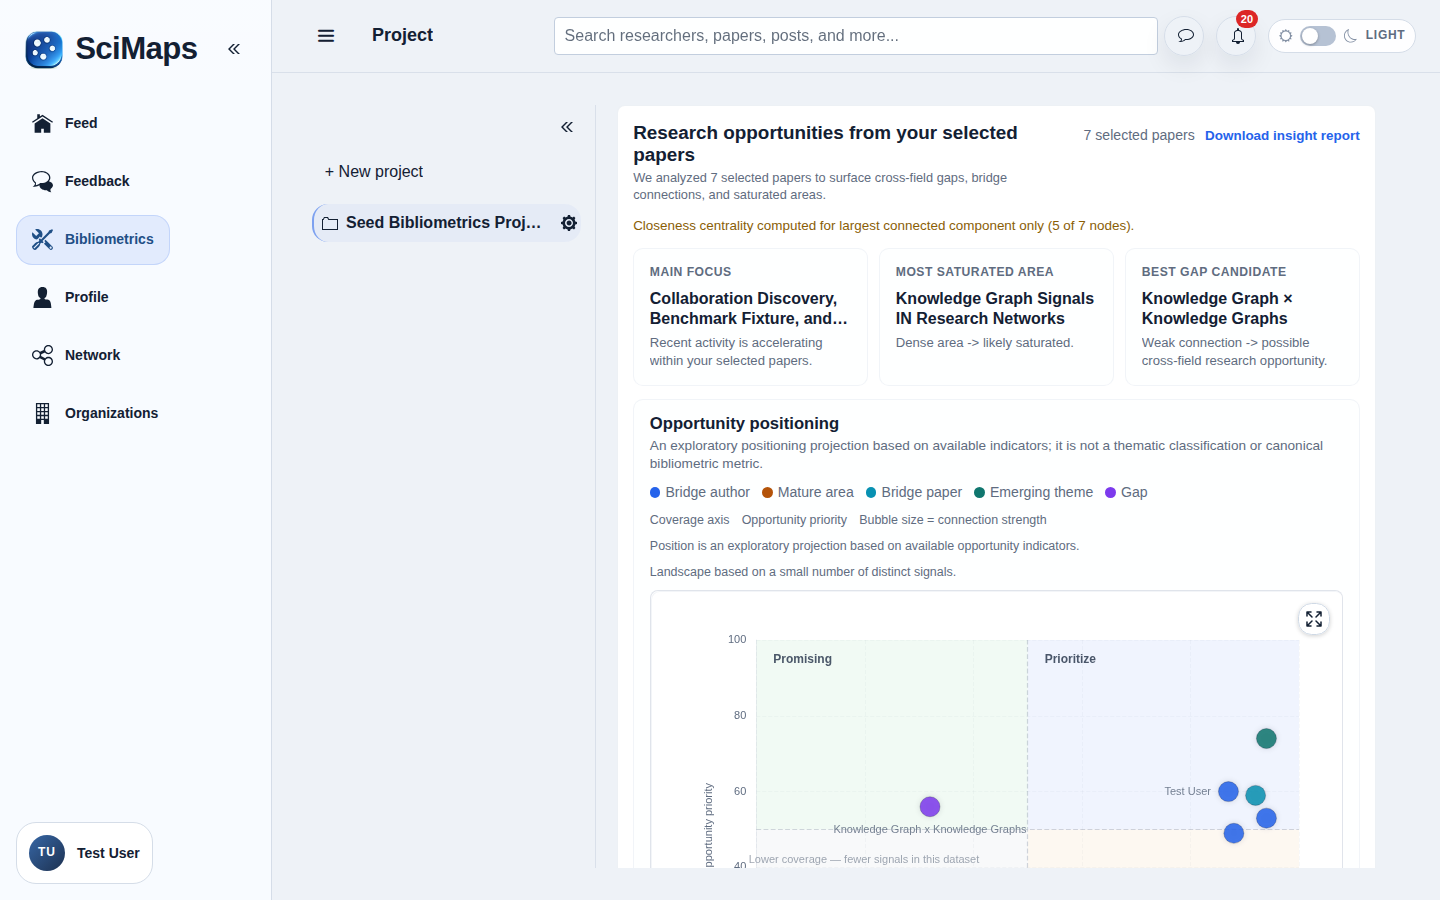
Task: Toggle Gap legend item
Action: click(x=1126, y=492)
